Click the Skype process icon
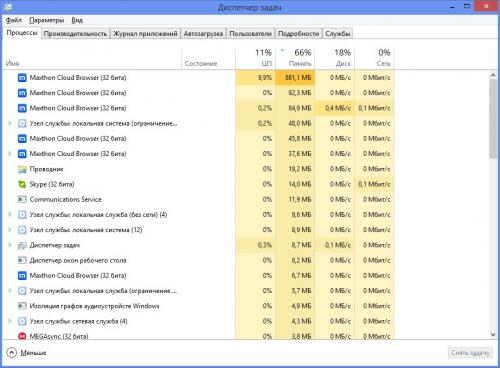The width and height of the screenshot is (500, 368). pos(22,184)
